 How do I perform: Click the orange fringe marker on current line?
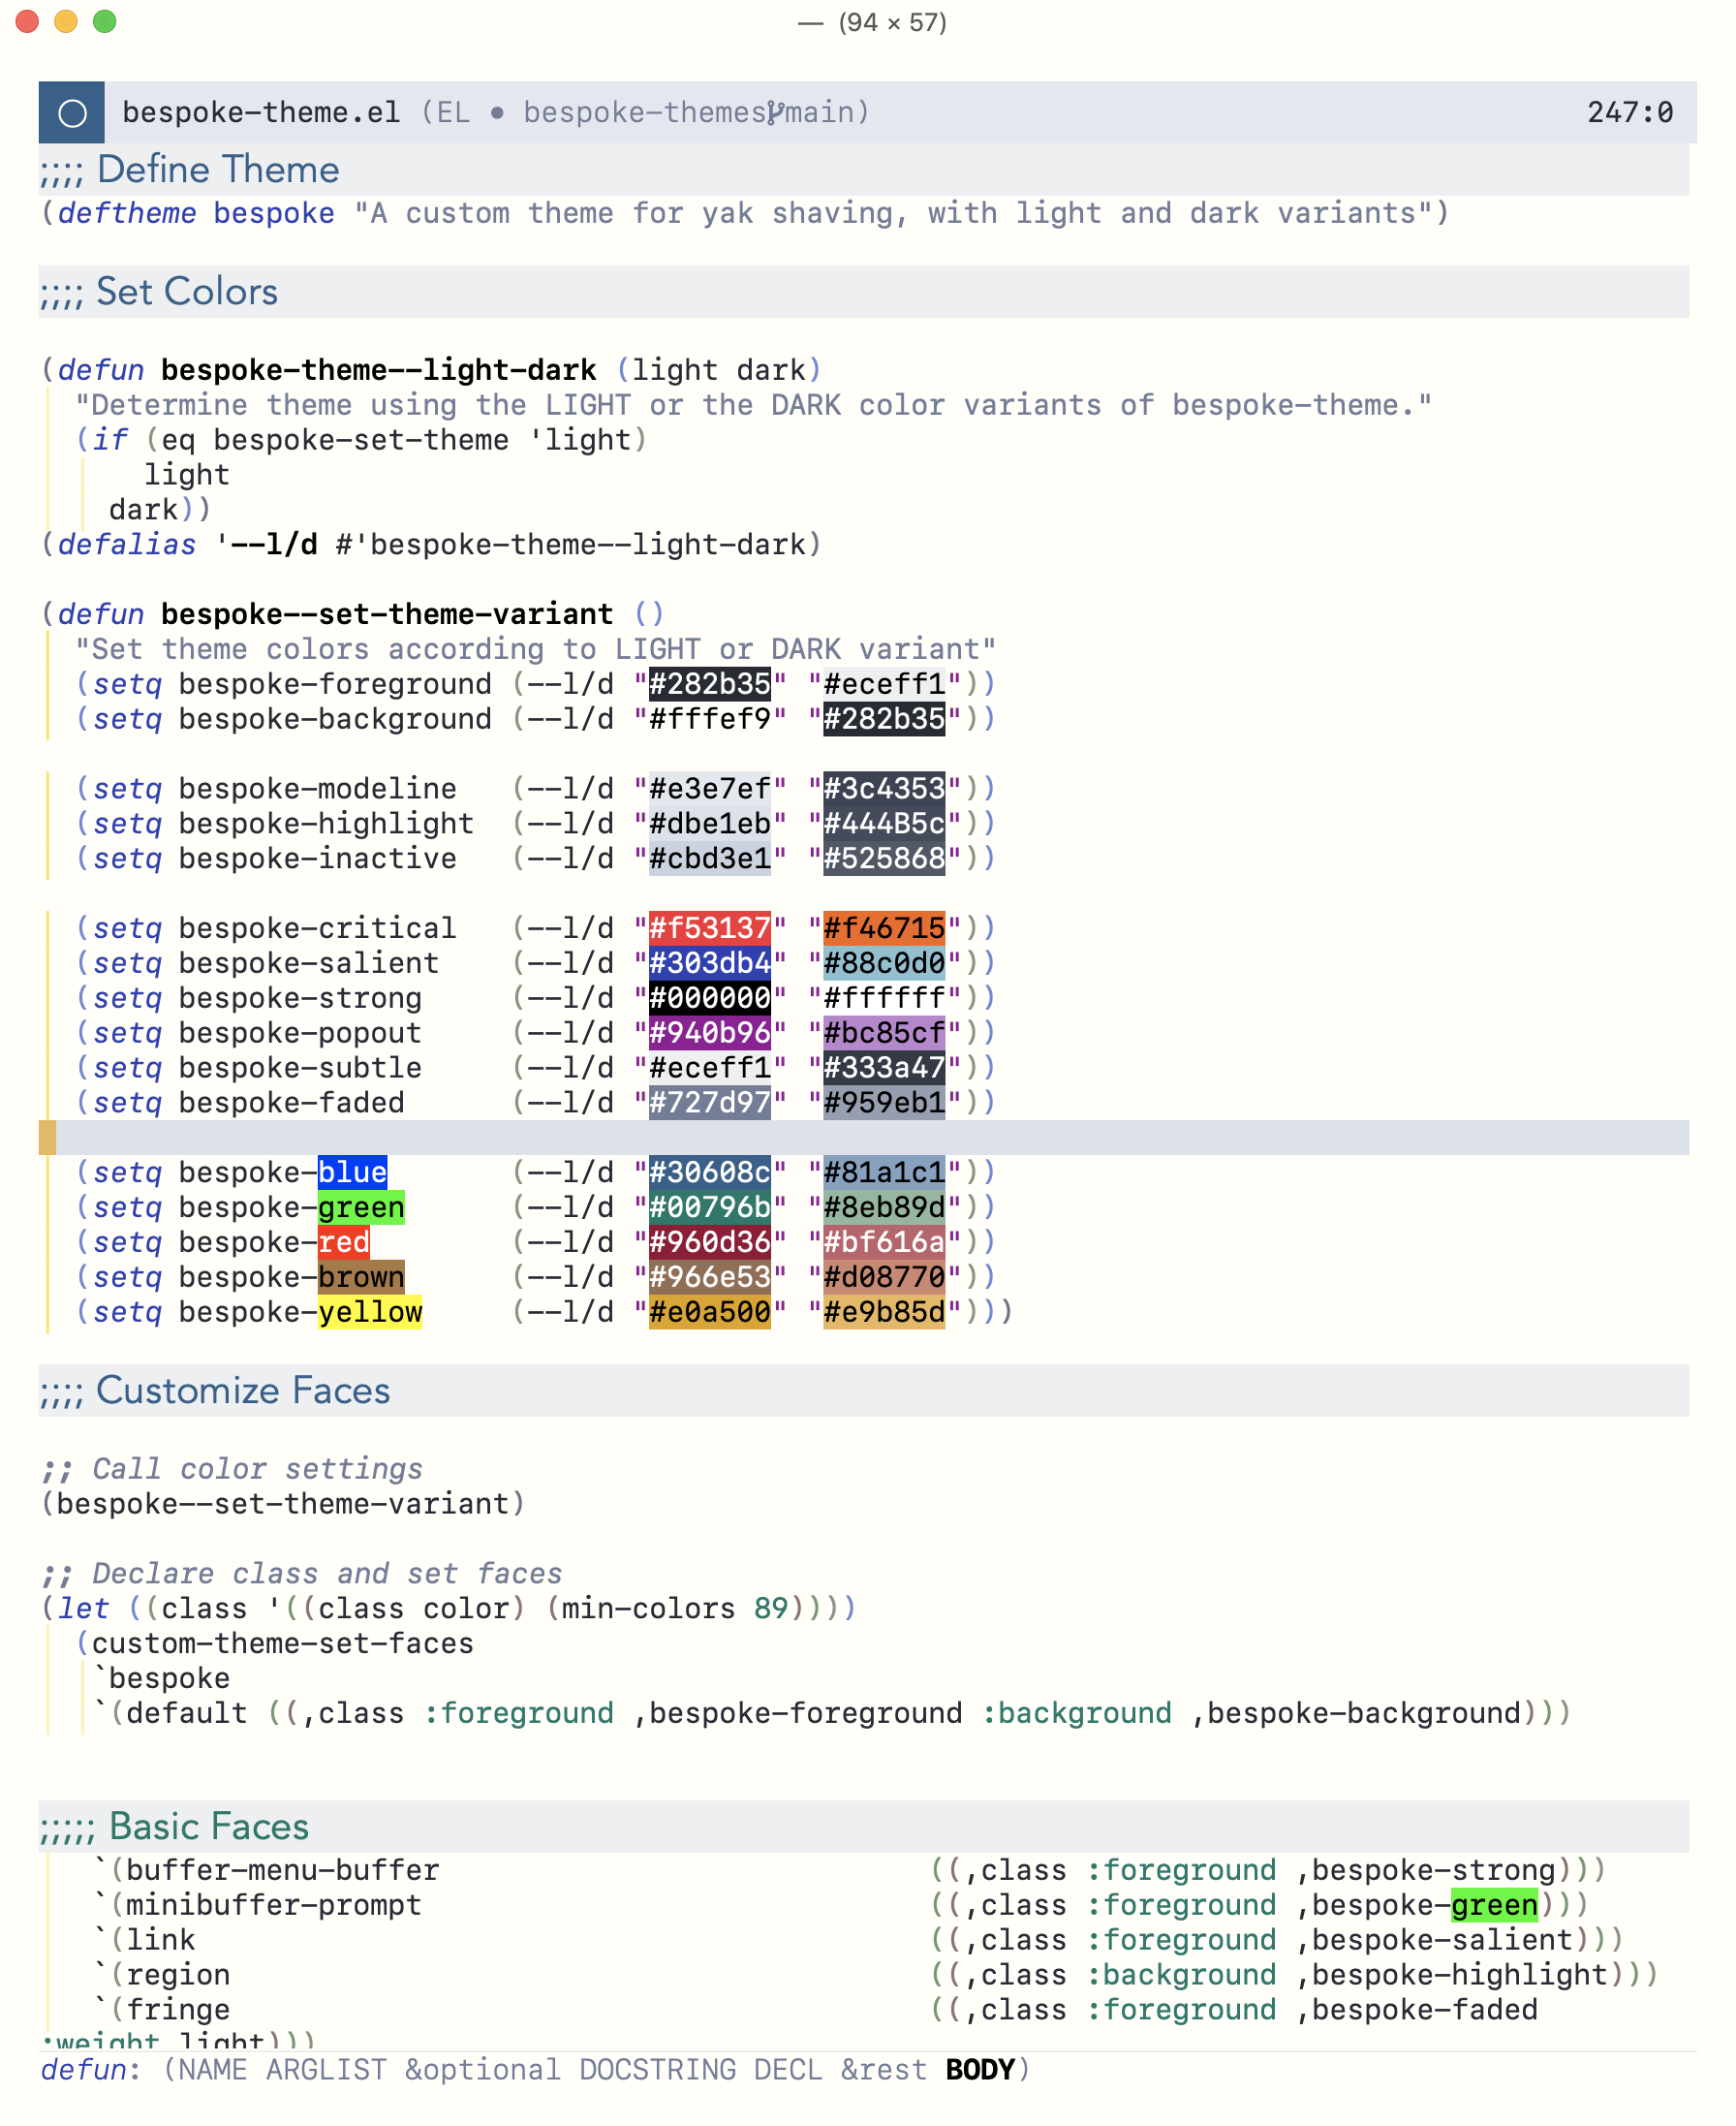(47, 1138)
